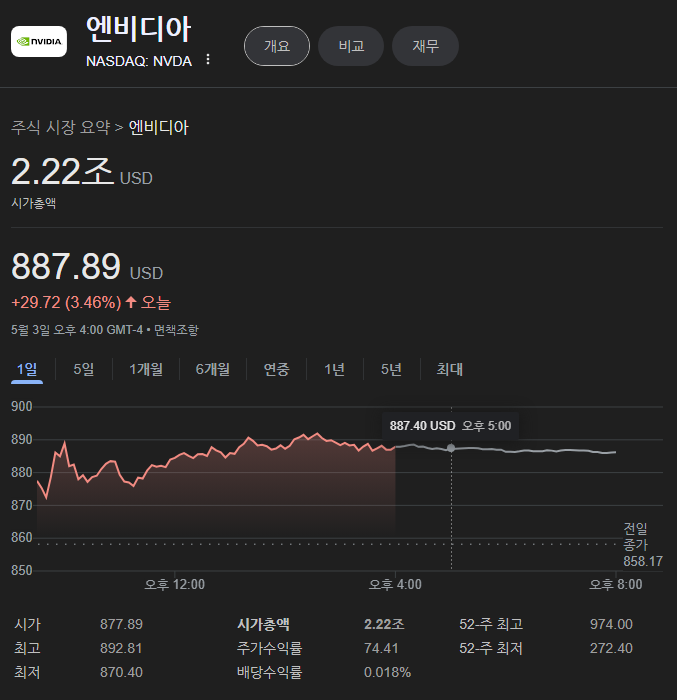677x700 pixels.
Task: Click the 주가수익률 value 74.41
Action: 381,648
